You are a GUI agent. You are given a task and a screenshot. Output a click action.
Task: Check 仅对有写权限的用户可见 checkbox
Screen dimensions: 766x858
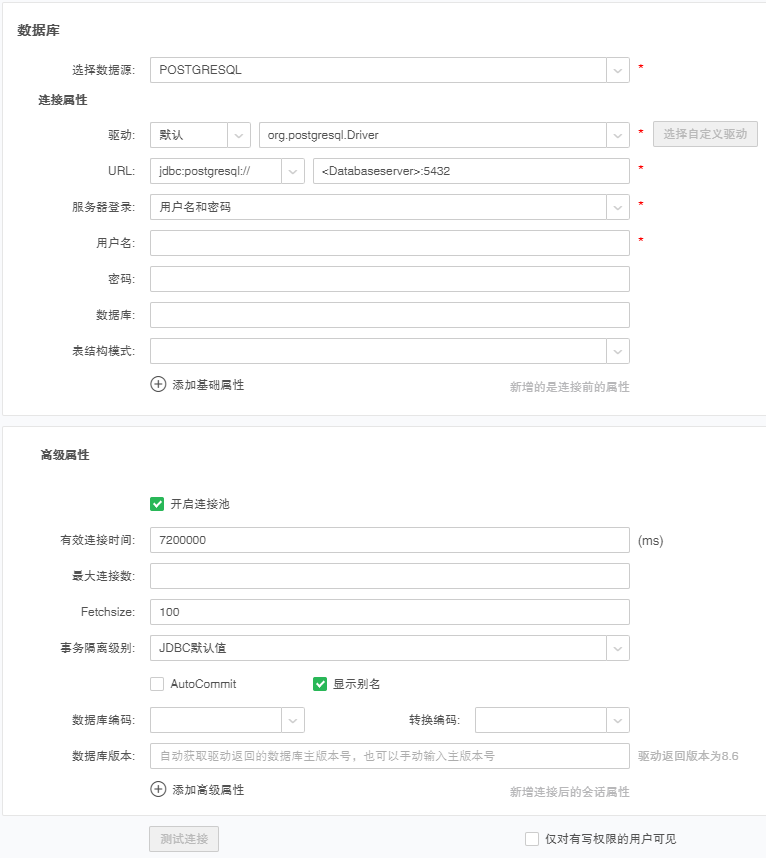[x=532, y=839]
